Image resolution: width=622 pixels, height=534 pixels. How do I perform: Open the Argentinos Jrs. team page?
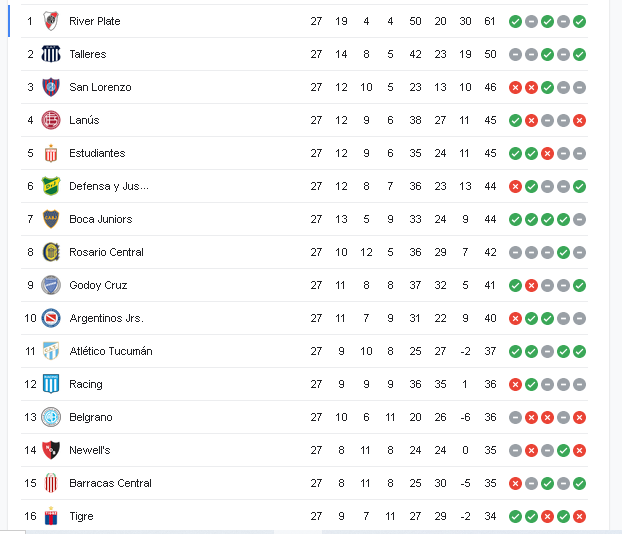[x=106, y=318]
